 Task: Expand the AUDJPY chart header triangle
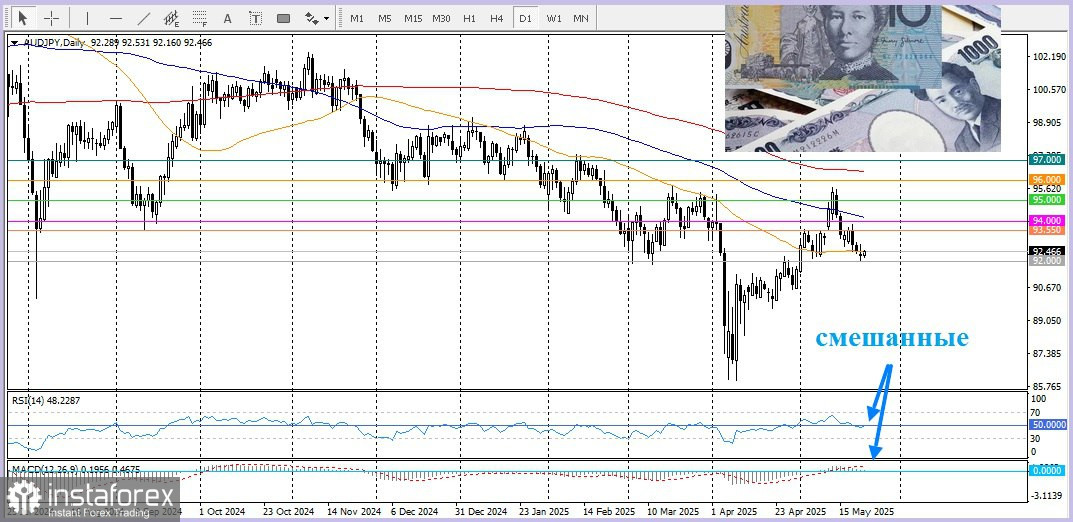13,43
